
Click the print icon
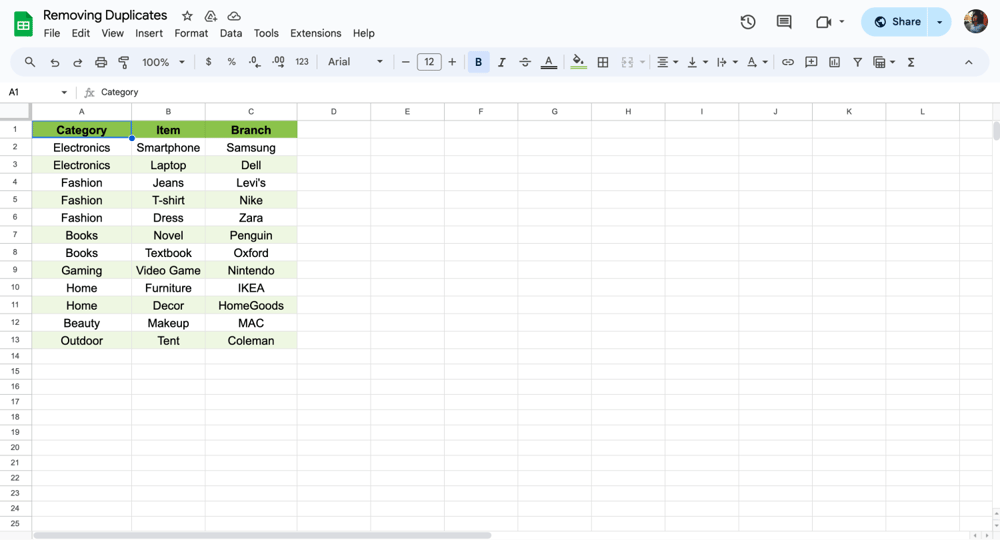101,62
